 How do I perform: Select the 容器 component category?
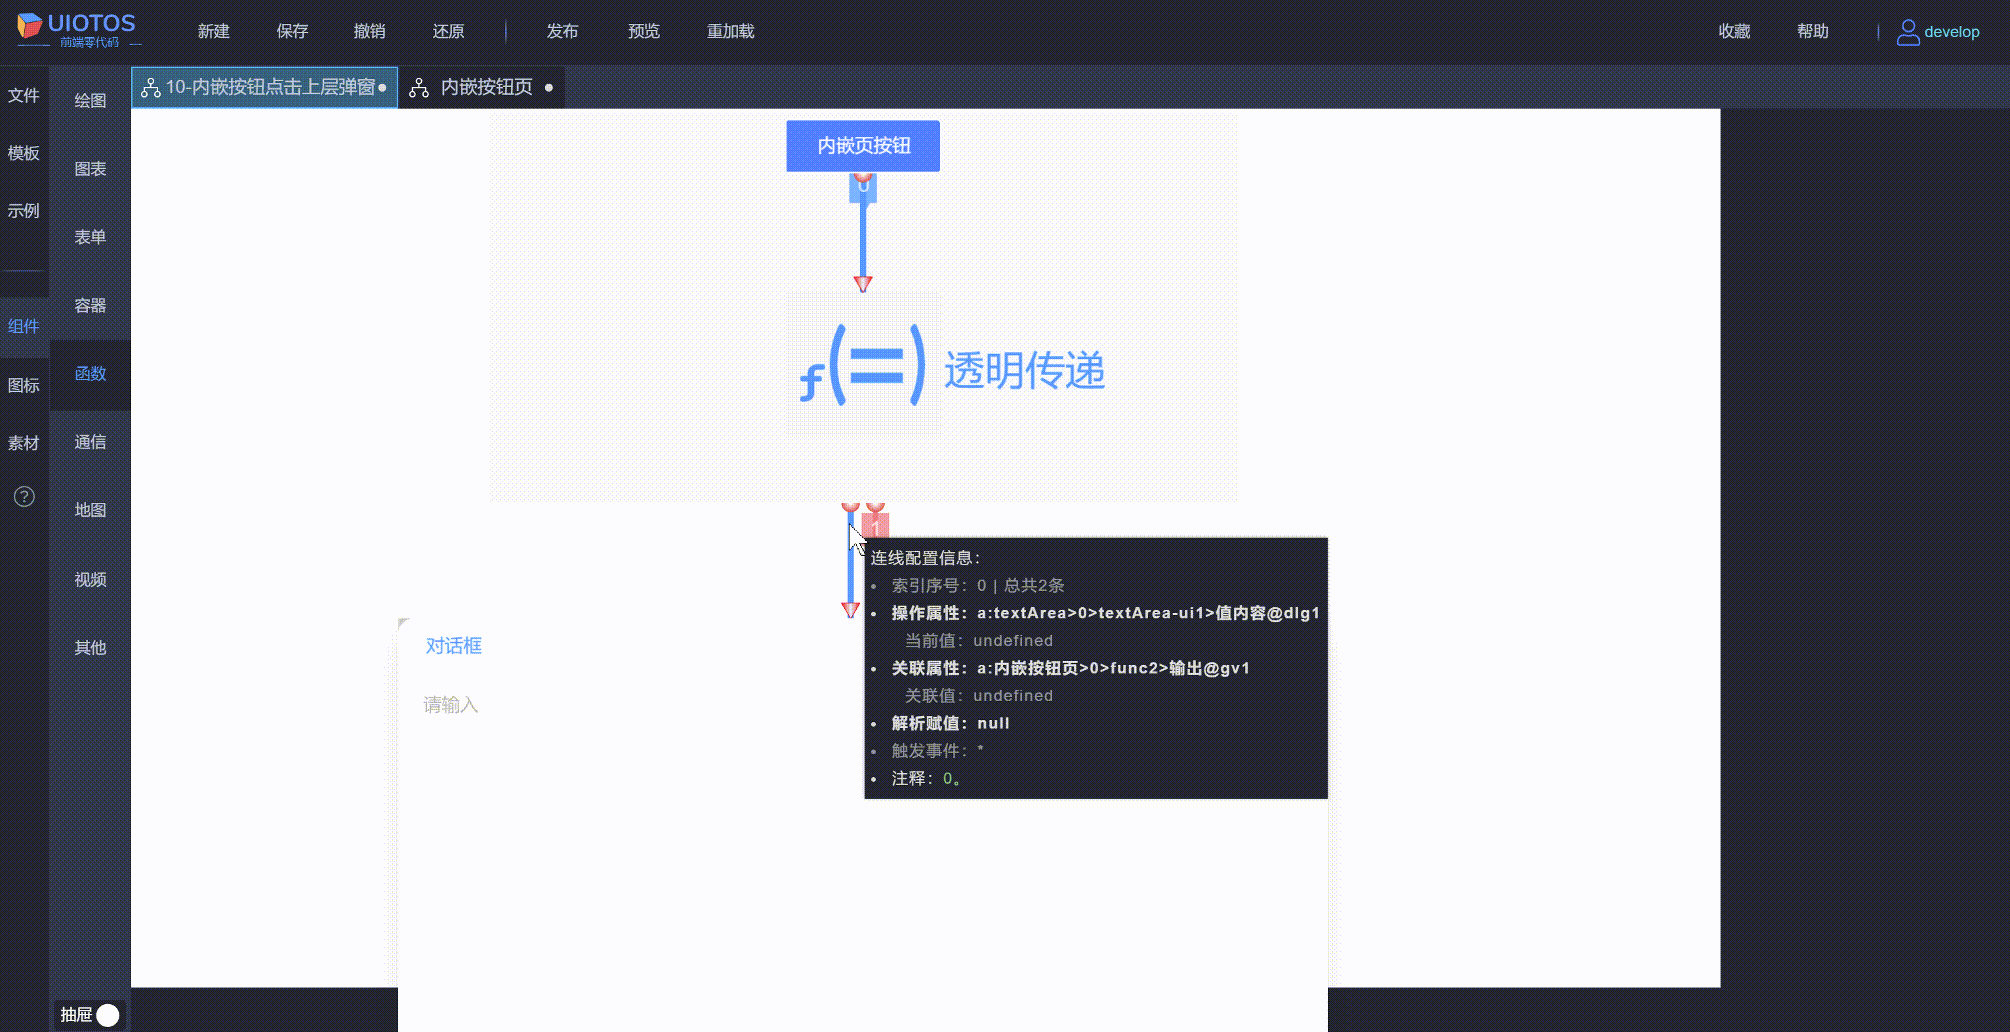point(90,305)
